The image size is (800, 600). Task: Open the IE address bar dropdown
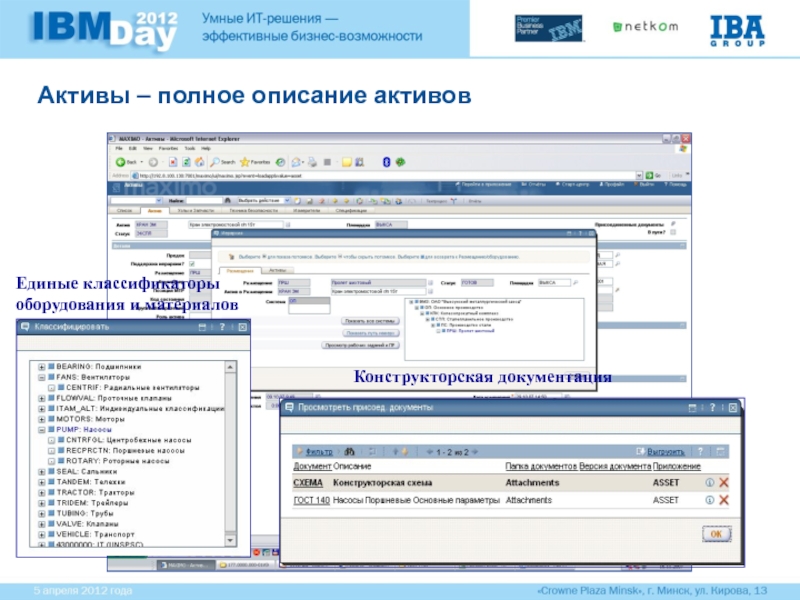[x=639, y=175]
